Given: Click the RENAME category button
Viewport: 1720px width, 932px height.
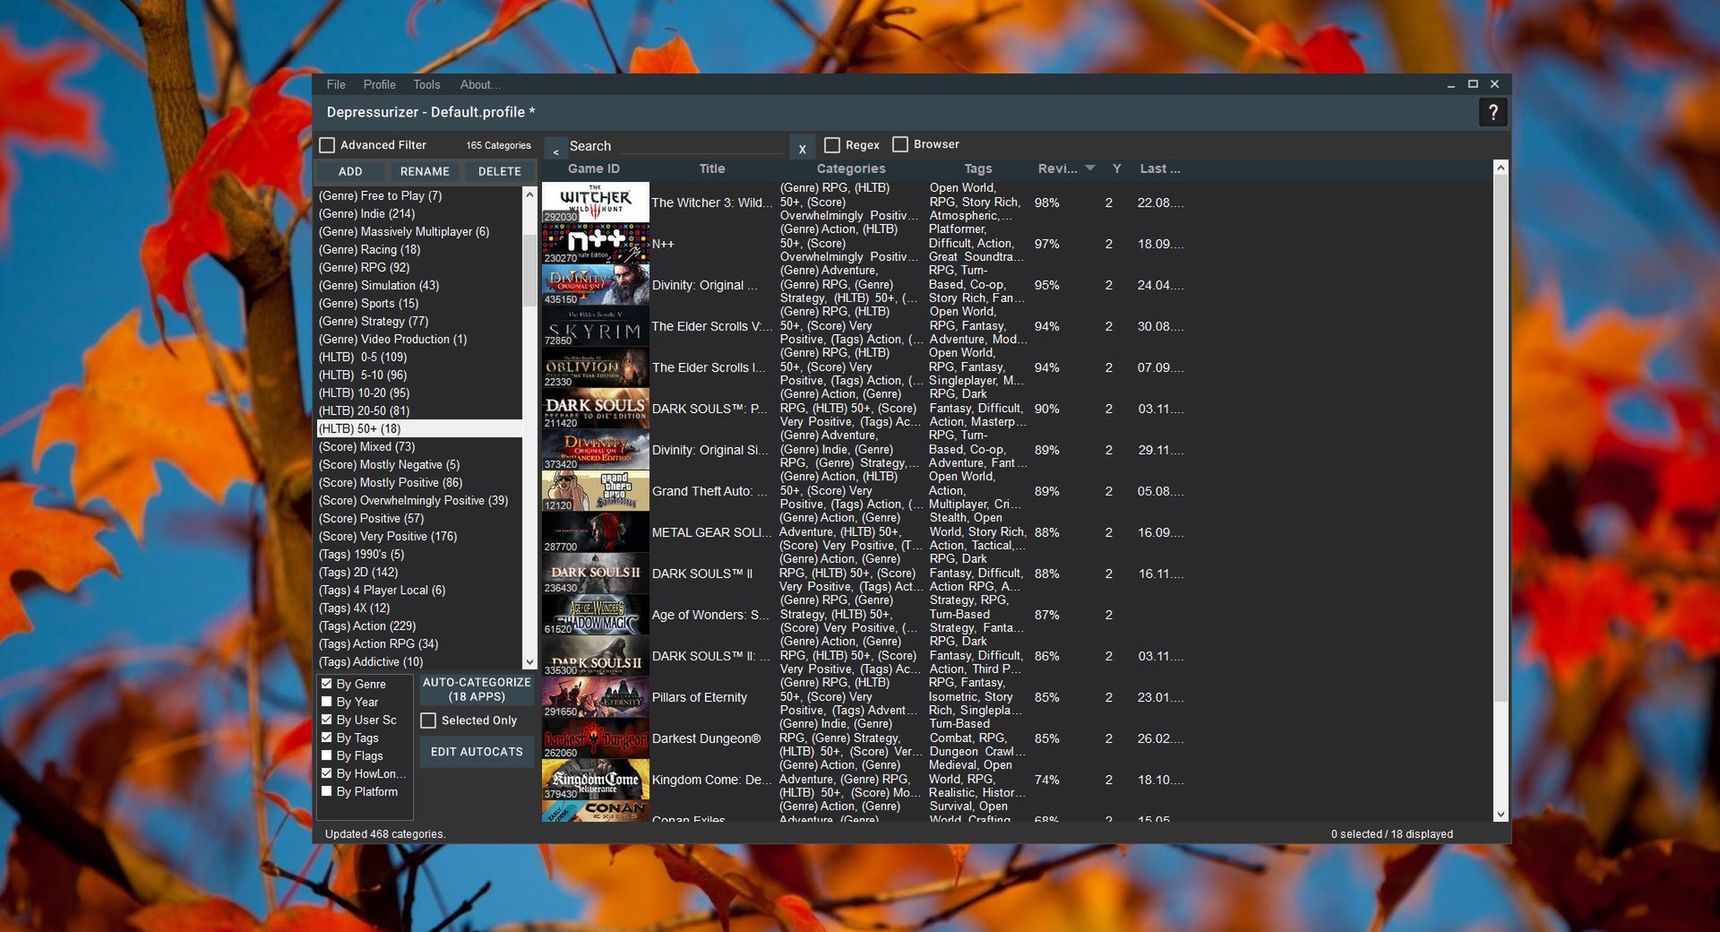Looking at the screenshot, I should 425,171.
